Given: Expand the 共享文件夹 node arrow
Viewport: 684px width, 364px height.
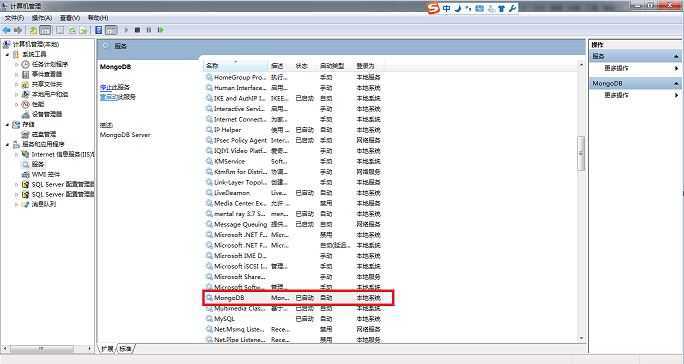Looking at the screenshot, I should point(17,84).
